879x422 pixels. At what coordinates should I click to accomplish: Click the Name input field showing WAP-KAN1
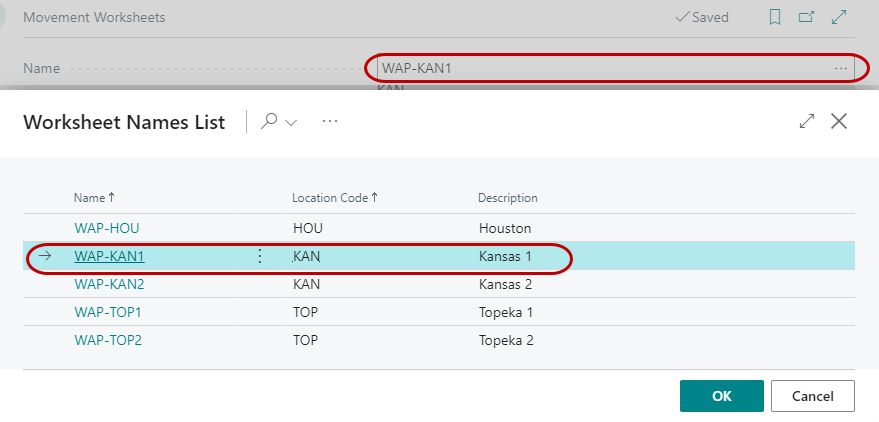coord(600,68)
